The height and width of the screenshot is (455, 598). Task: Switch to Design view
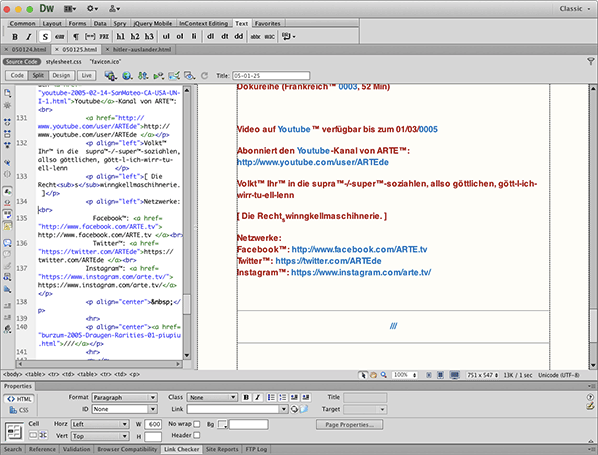[x=61, y=76]
